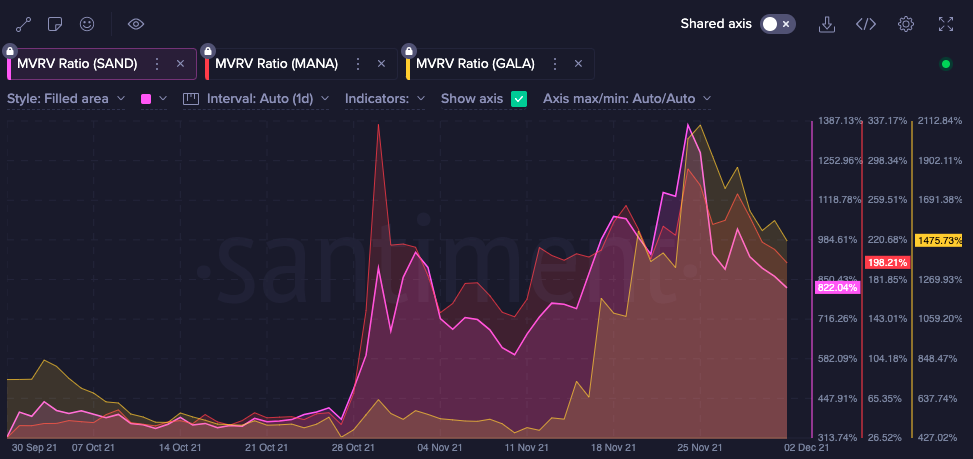This screenshot has height=459, width=973.
Task: Open chart settings gear icon
Action: [906, 24]
